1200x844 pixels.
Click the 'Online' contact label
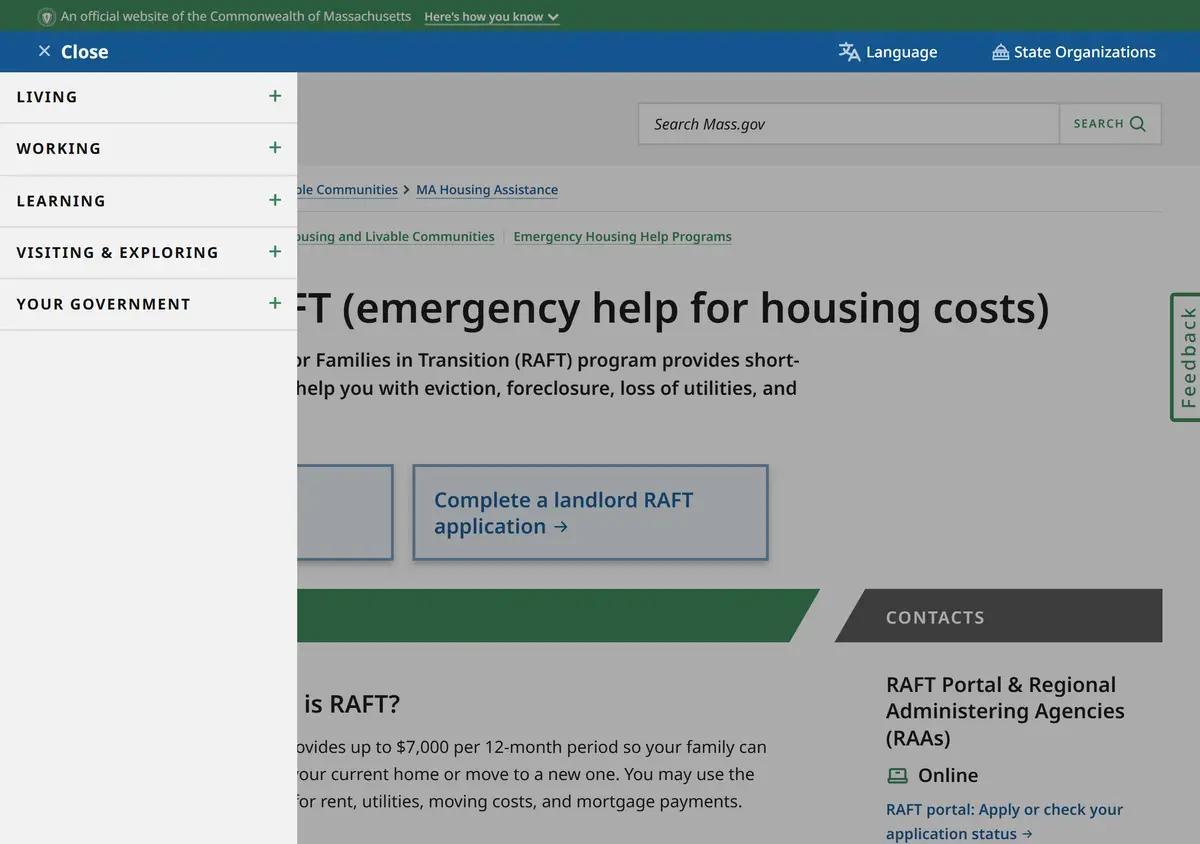[948, 775]
